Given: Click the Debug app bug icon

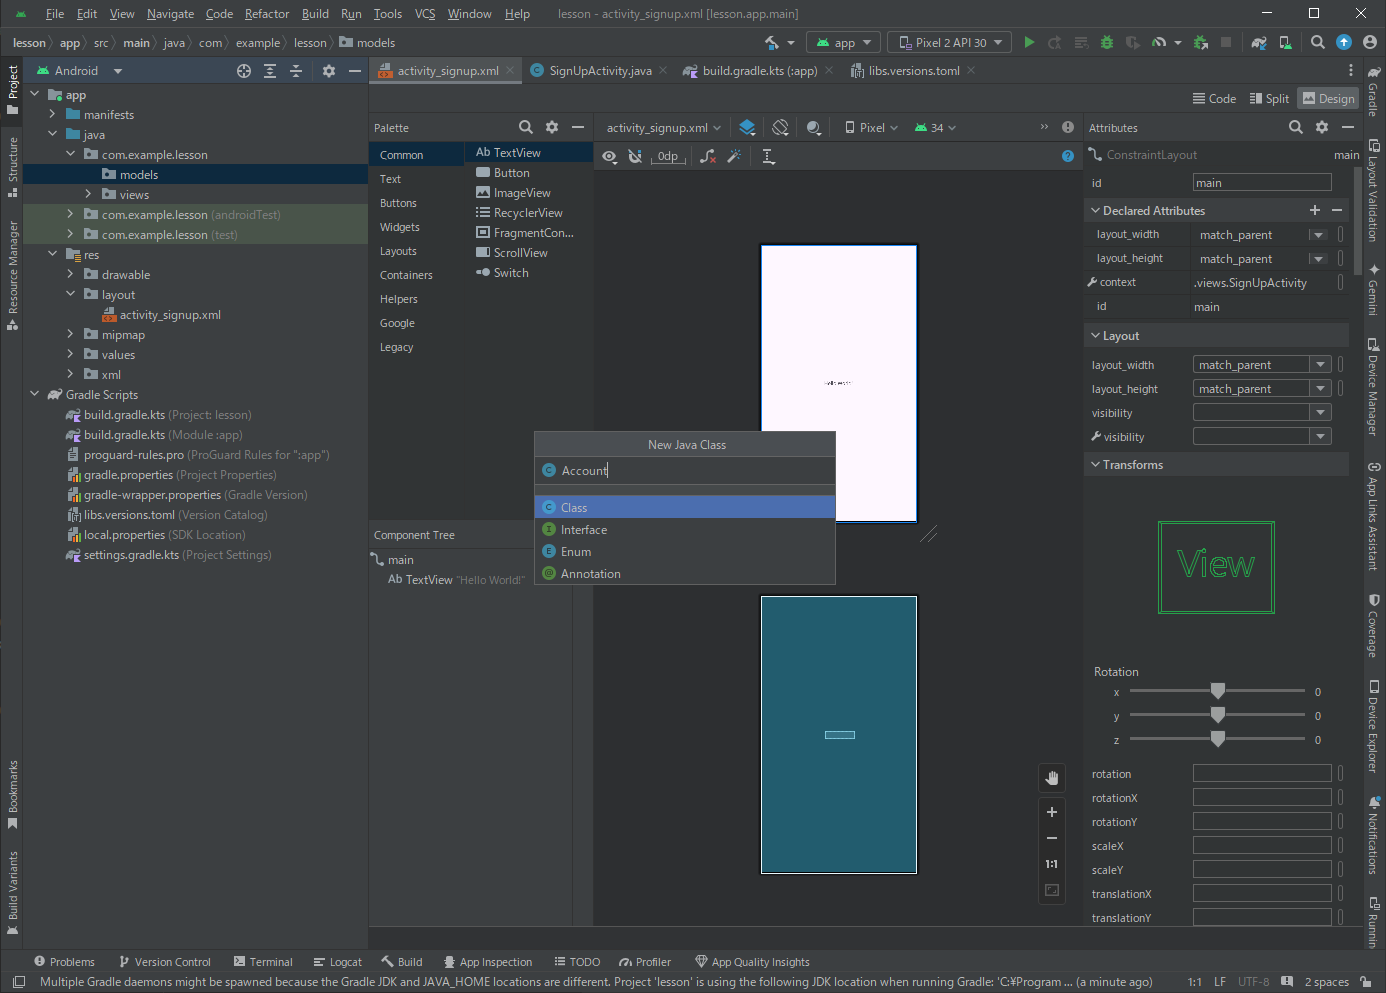Looking at the screenshot, I should [x=1107, y=43].
